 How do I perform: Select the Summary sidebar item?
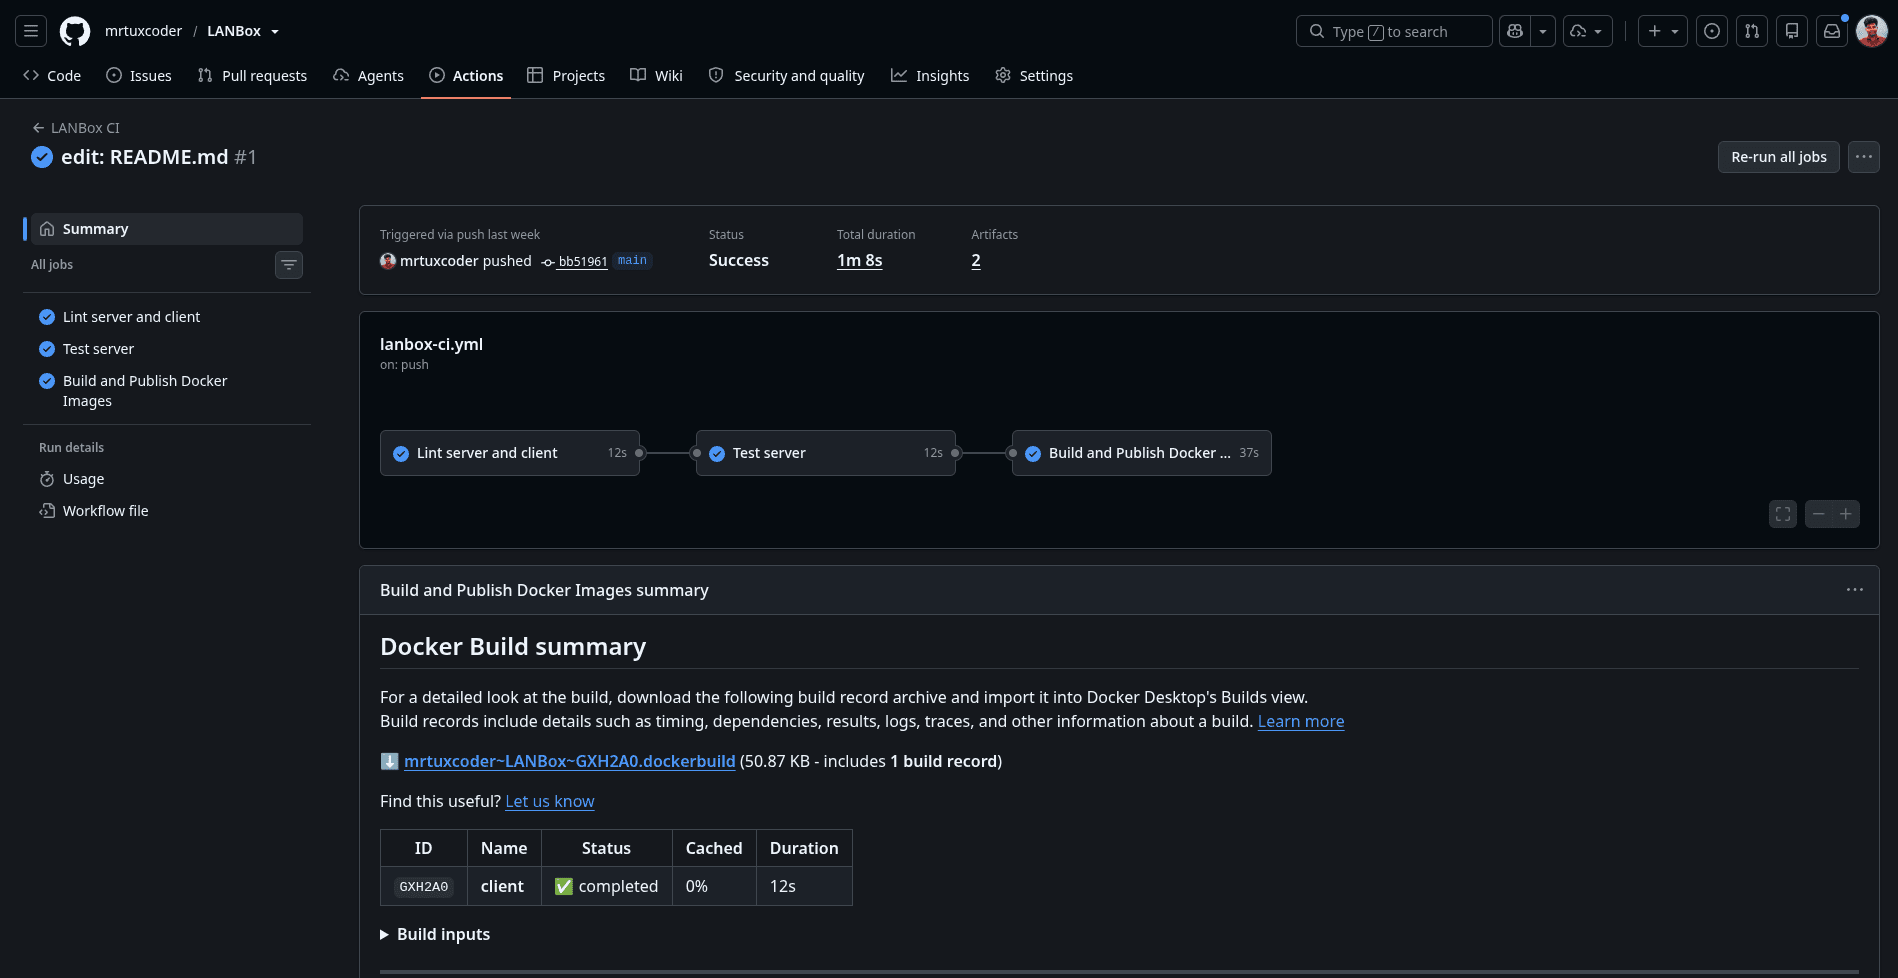(167, 229)
